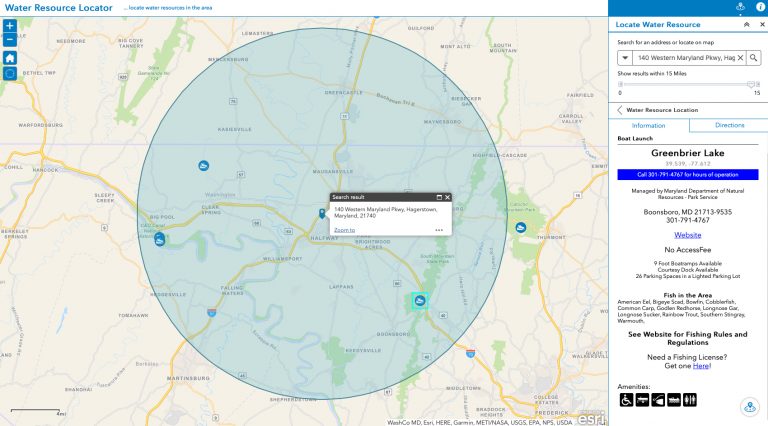
Task: Close the Locate Water Resource panel
Action: tap(762, 24)
